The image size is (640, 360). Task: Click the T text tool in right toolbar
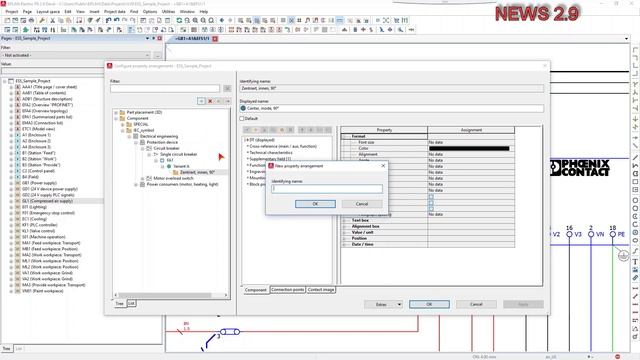(x=636, y=262)
